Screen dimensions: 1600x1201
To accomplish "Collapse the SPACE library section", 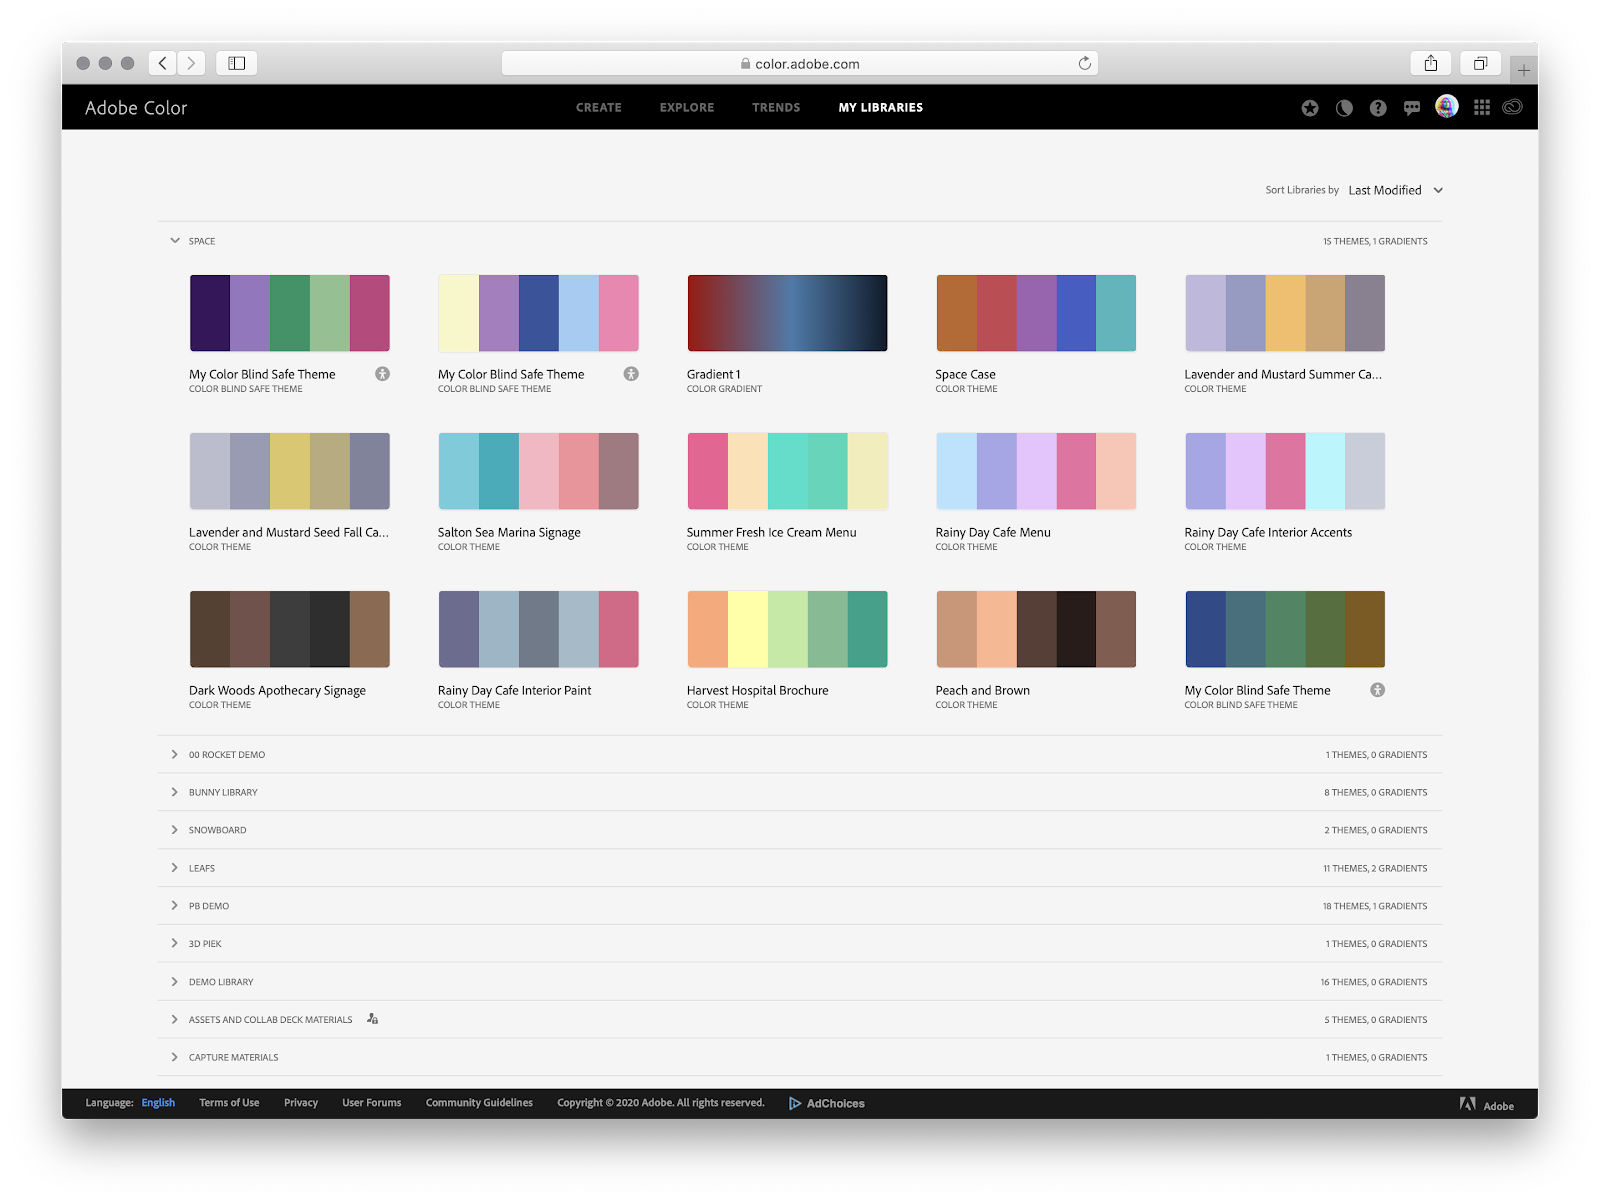I will (175, 240).
